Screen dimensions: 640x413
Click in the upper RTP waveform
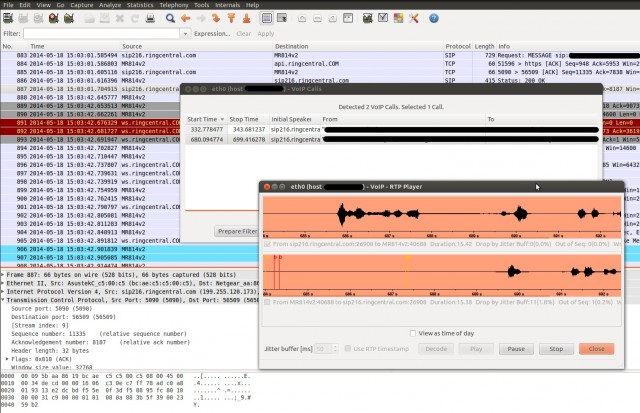442,217
